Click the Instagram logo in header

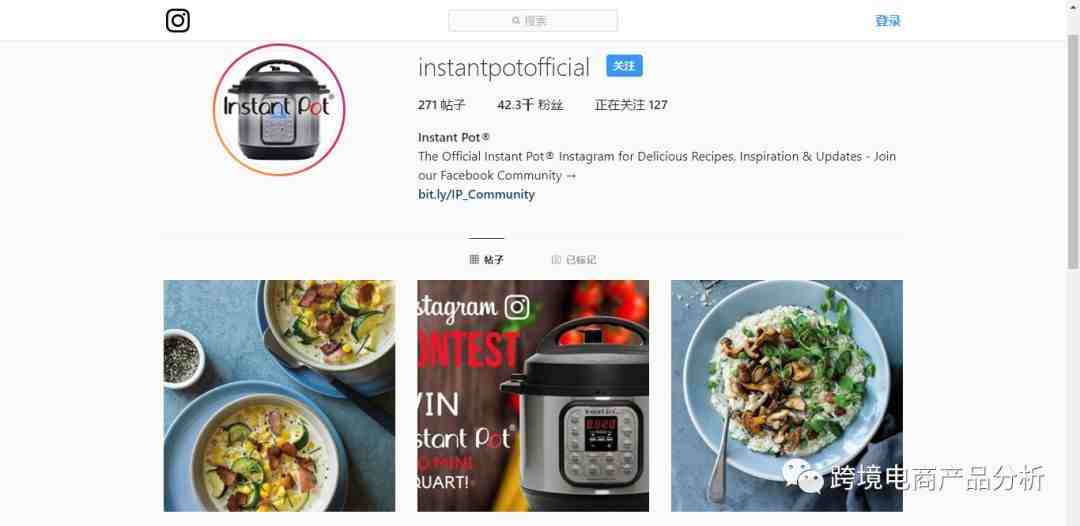tap(178, 21)
